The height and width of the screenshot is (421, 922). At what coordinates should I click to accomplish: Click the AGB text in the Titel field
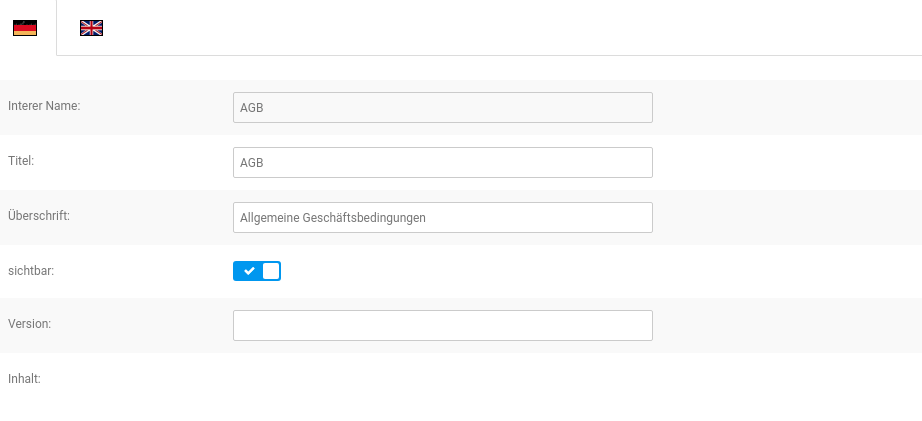[252, 163]
